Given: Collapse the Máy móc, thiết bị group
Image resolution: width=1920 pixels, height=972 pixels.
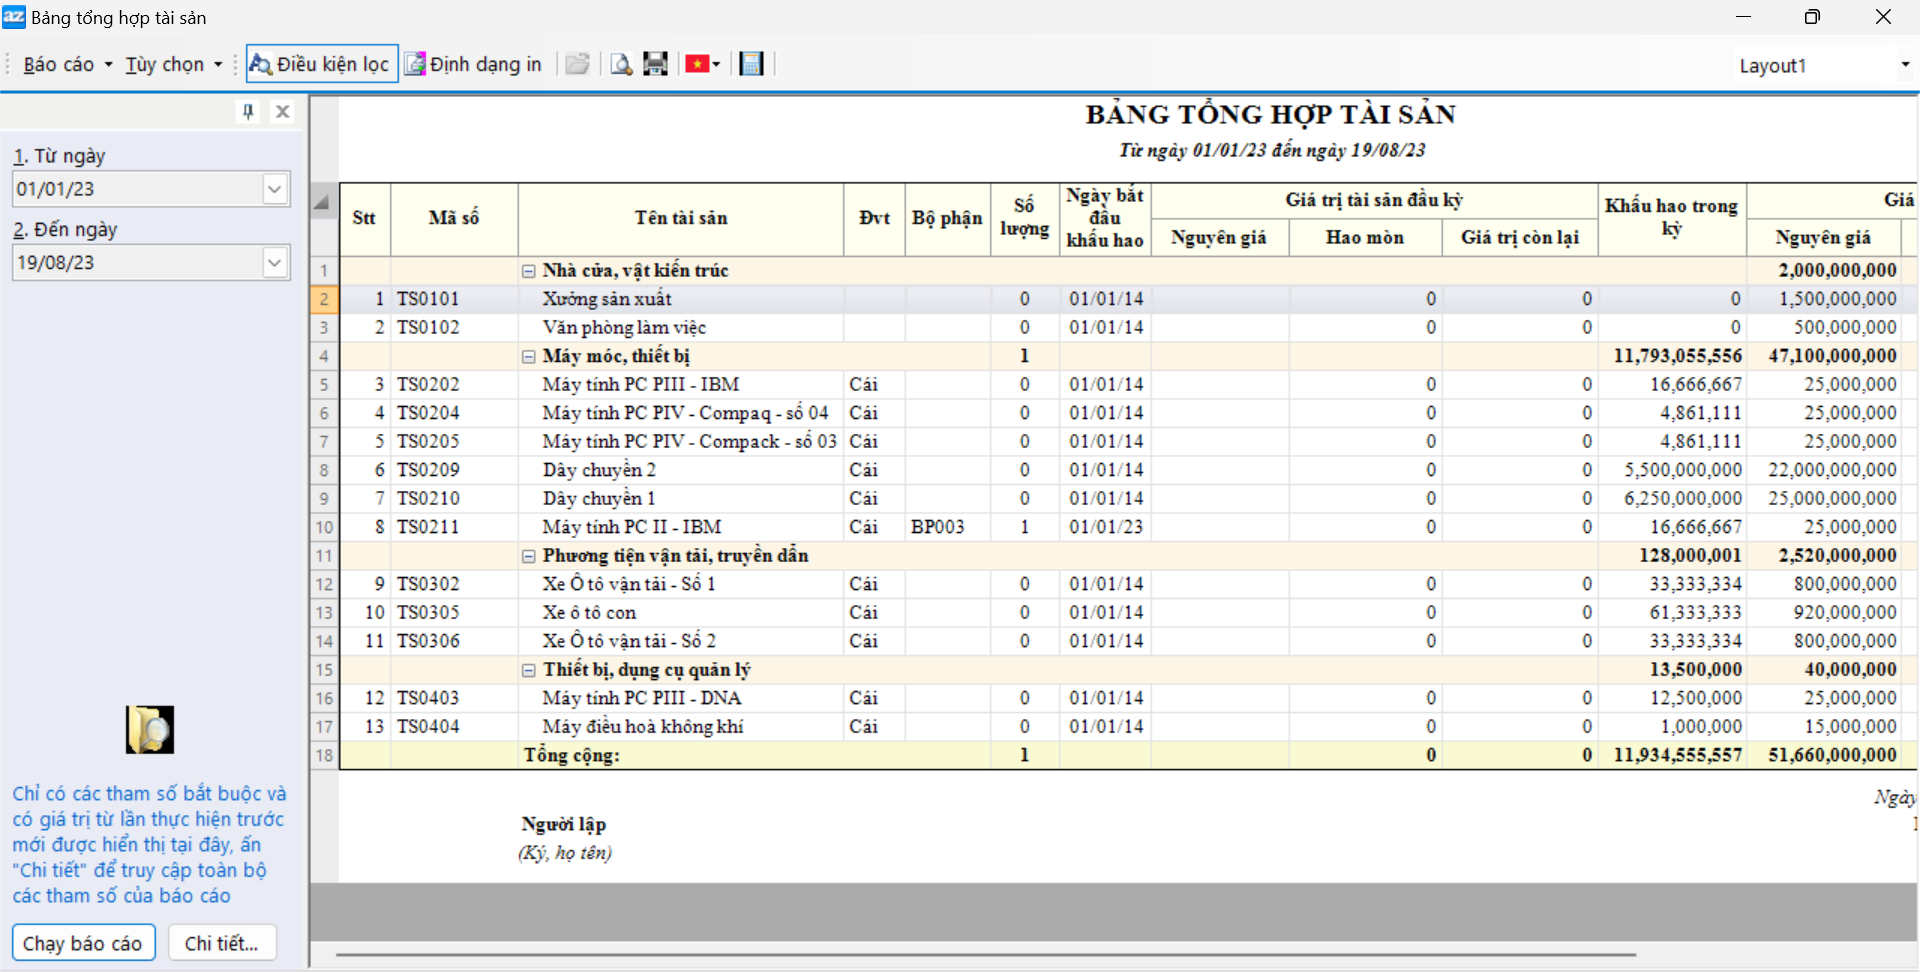Looking at the screenshot, I should [x=529, y=357].
